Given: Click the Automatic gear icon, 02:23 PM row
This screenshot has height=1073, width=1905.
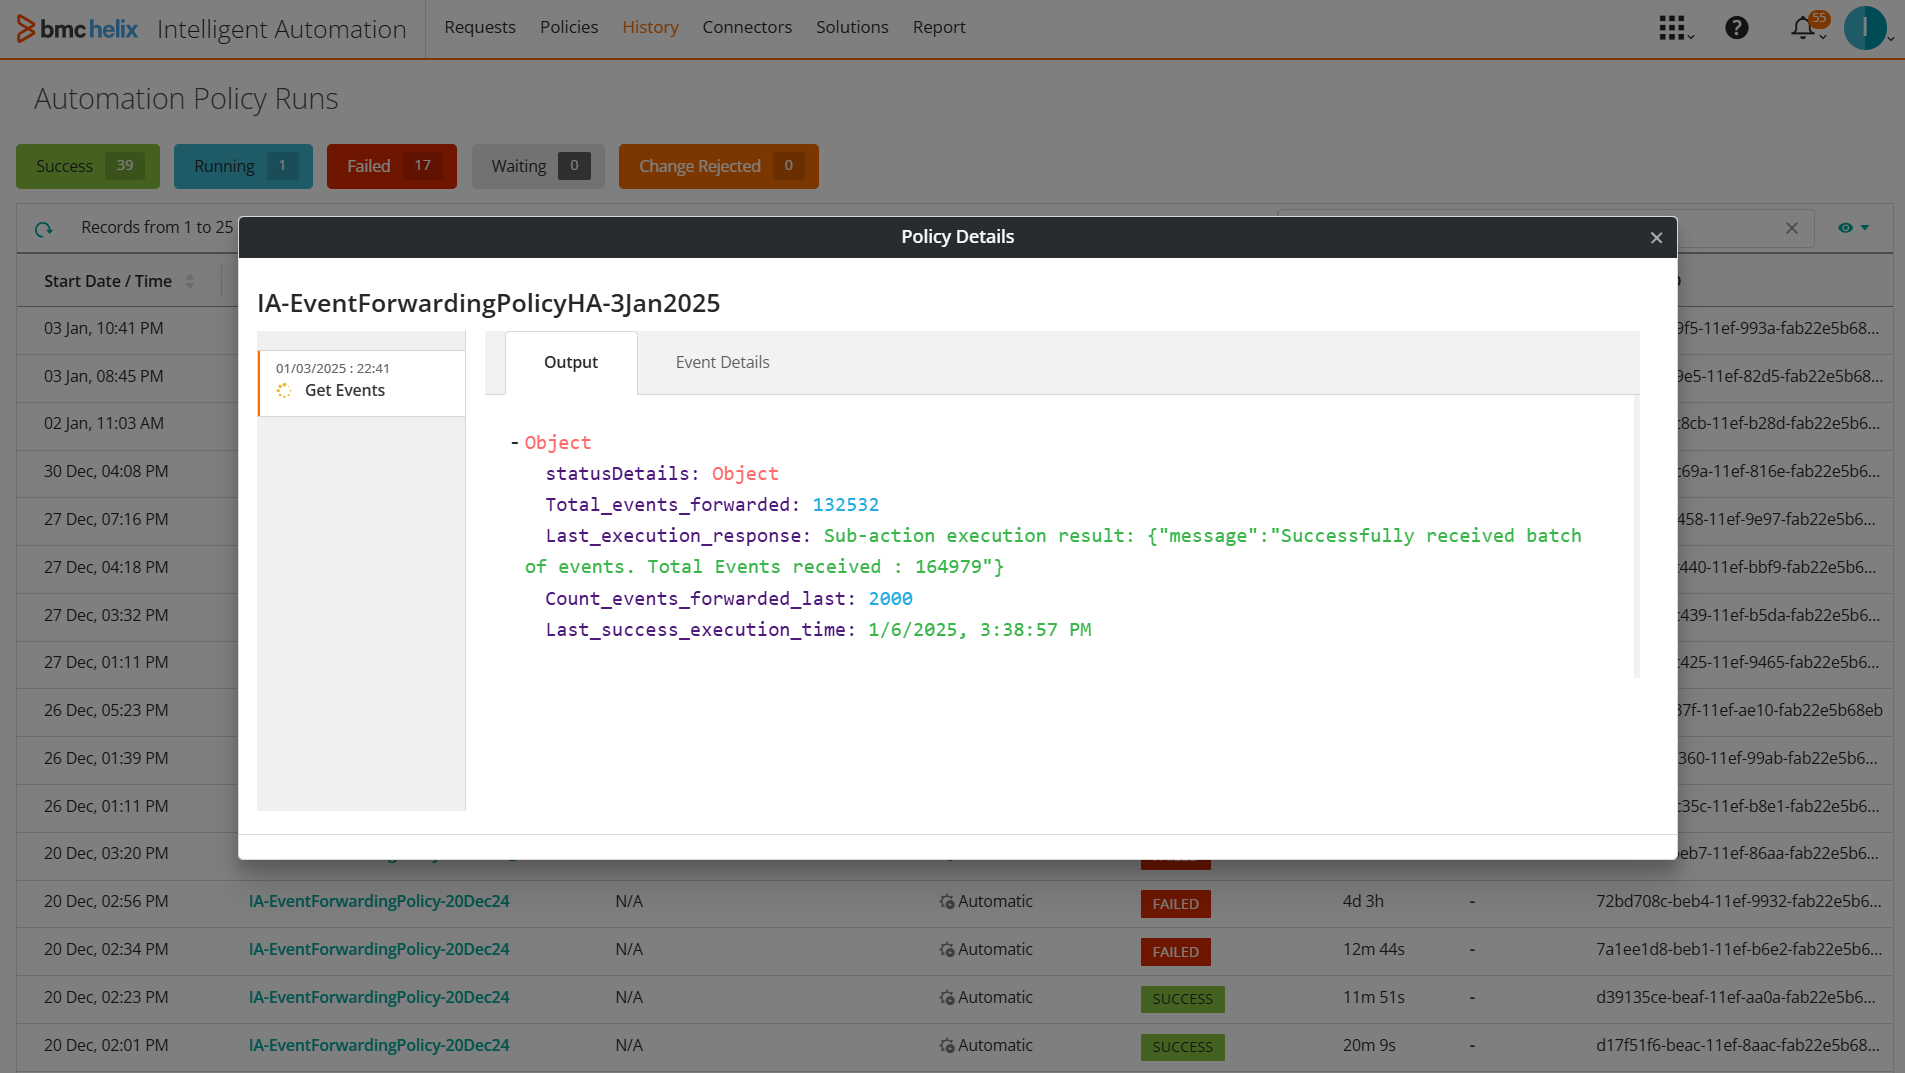Looking at the screenshot, I should pos(947,998).
